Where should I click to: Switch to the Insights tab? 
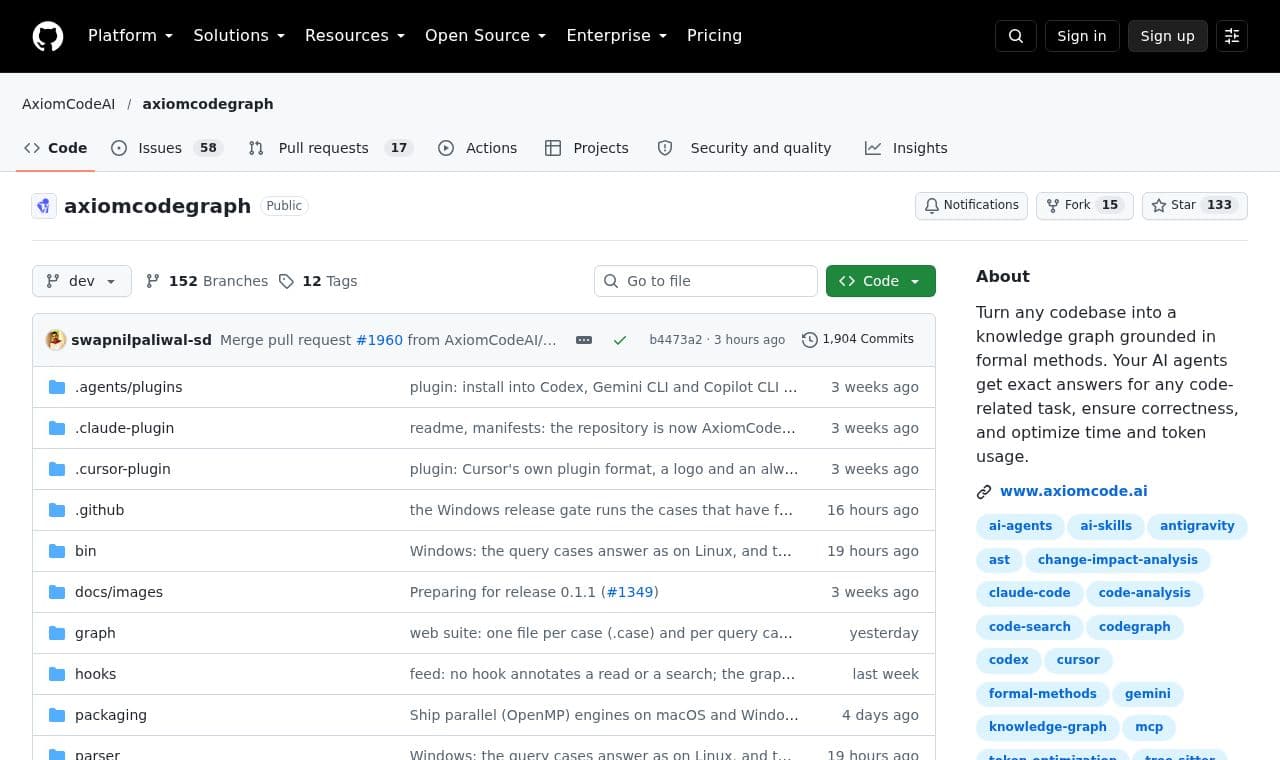click(906, 148)
